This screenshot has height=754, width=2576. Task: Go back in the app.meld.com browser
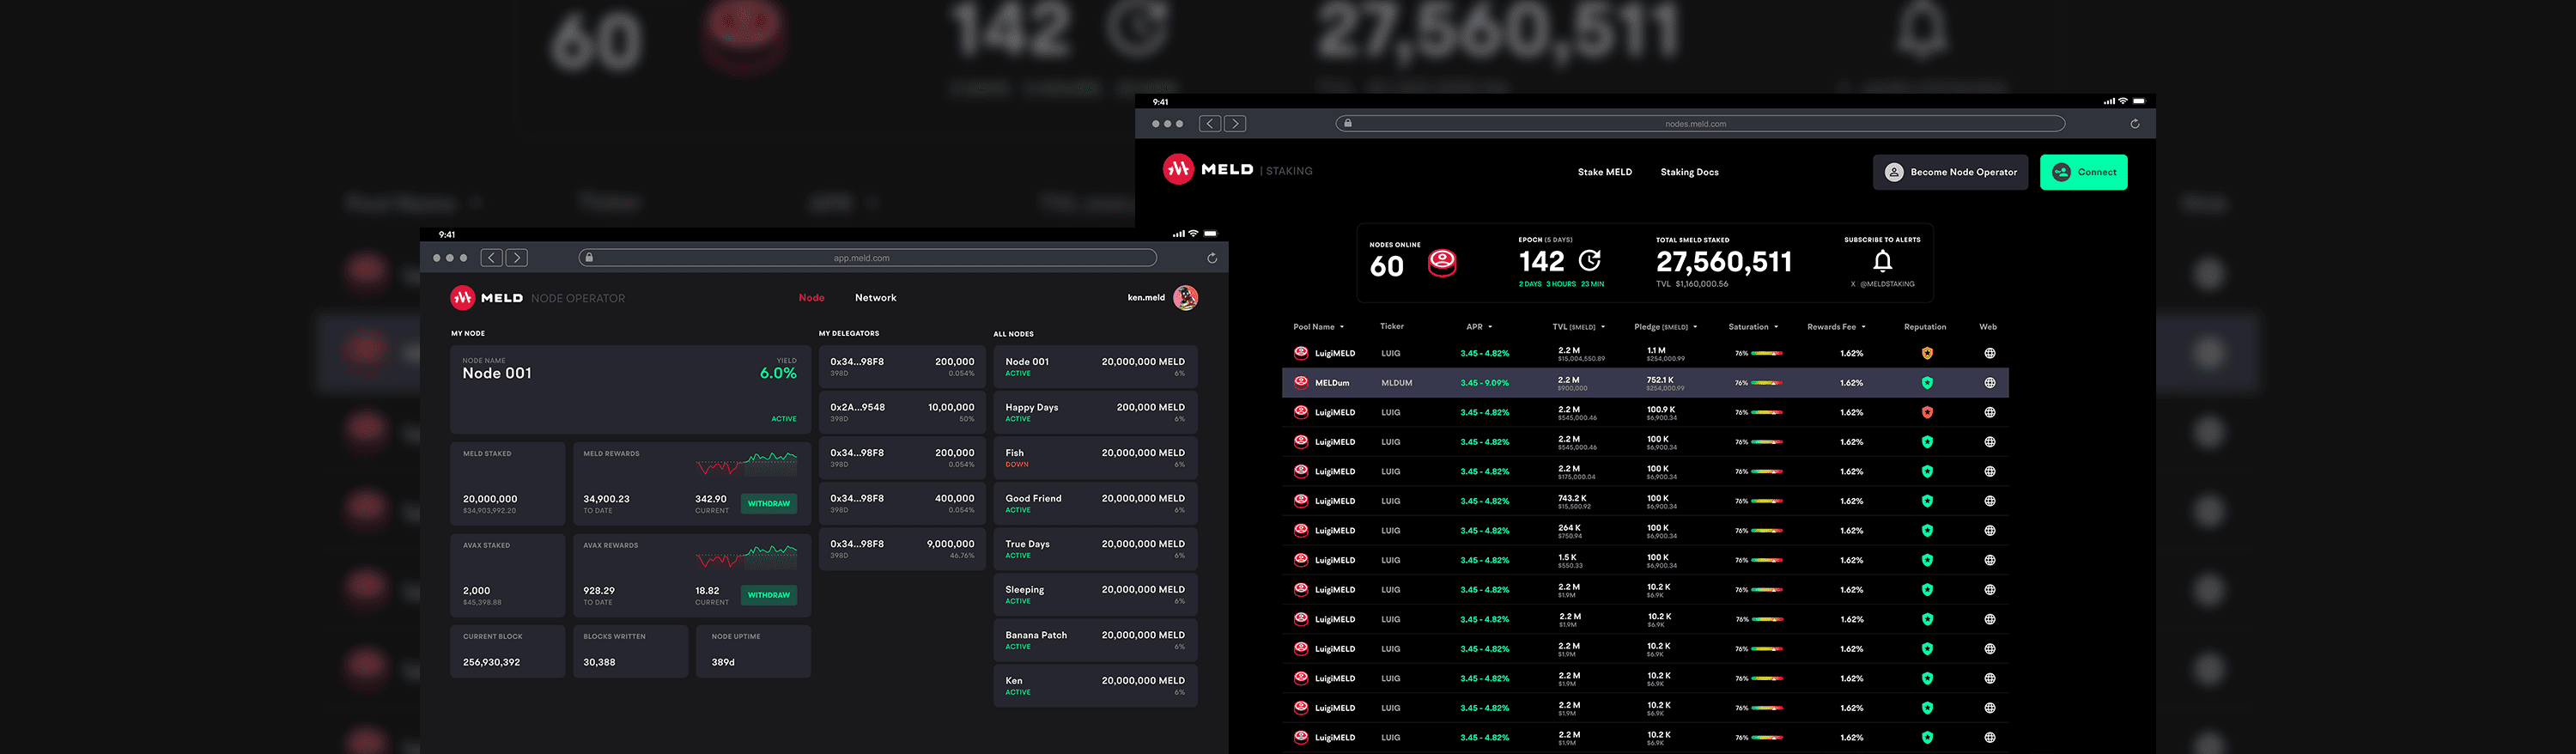coord(491,258)
